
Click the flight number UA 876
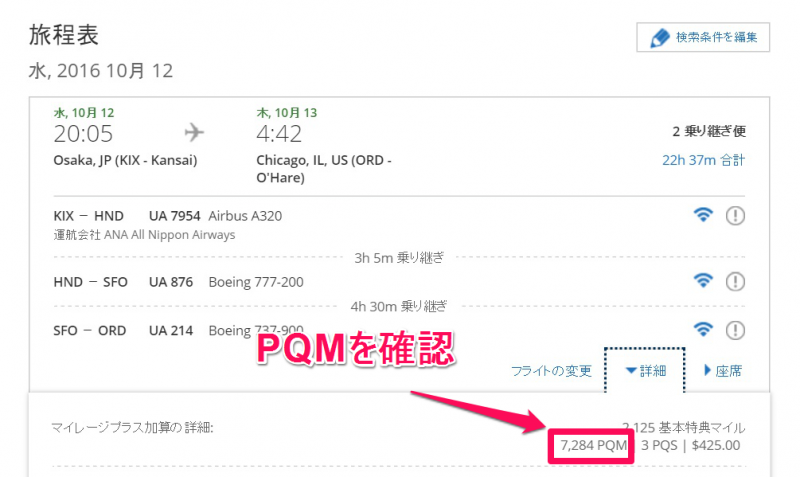(171, 282)
